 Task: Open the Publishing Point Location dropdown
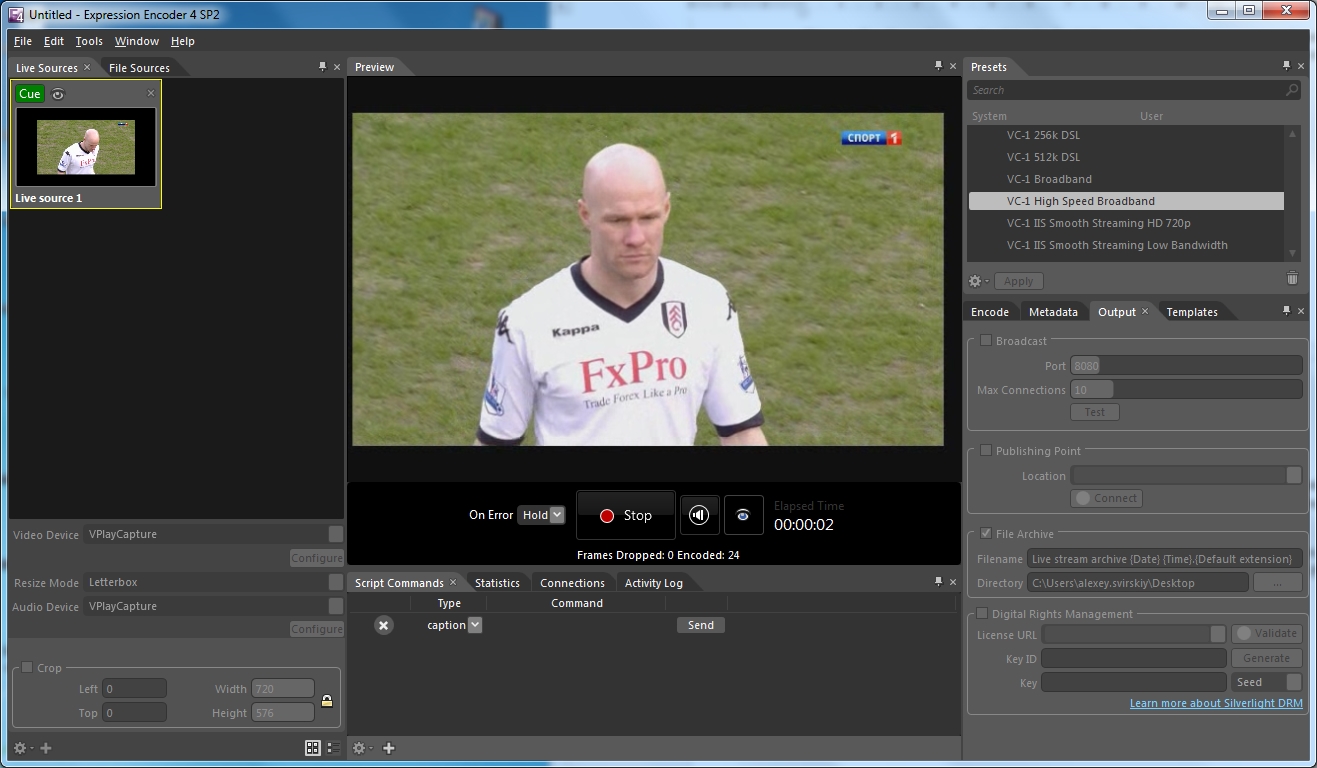[1293, 476]
